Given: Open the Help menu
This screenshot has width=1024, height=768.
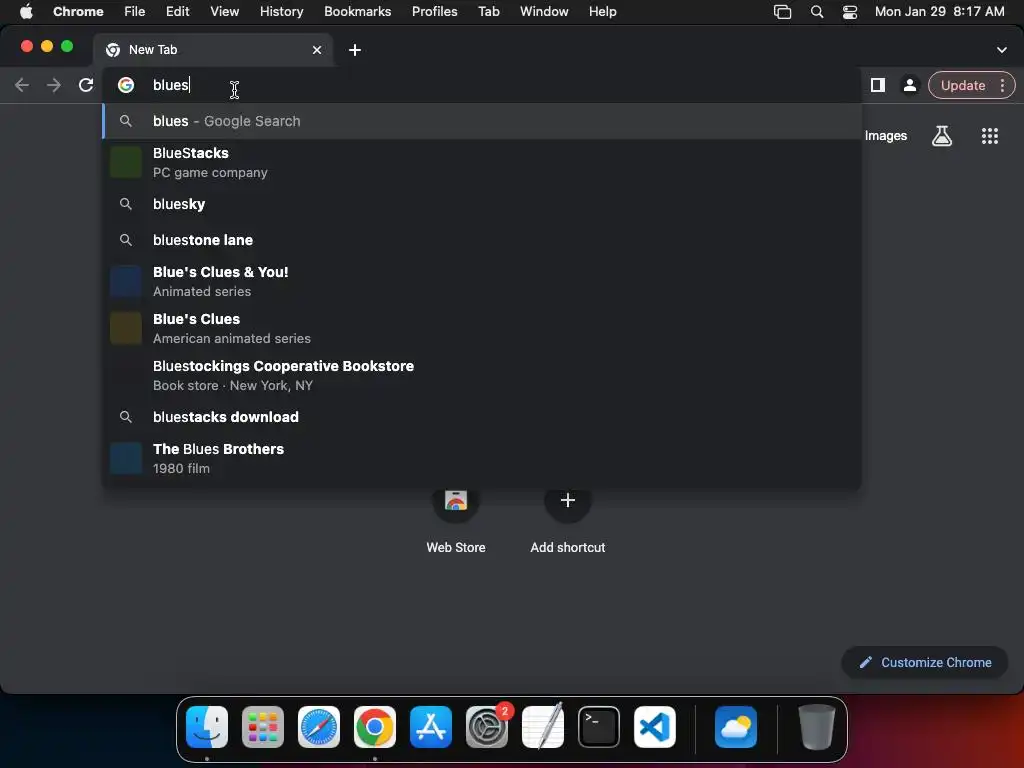Looking at the screenshot, I should (602, 11).
